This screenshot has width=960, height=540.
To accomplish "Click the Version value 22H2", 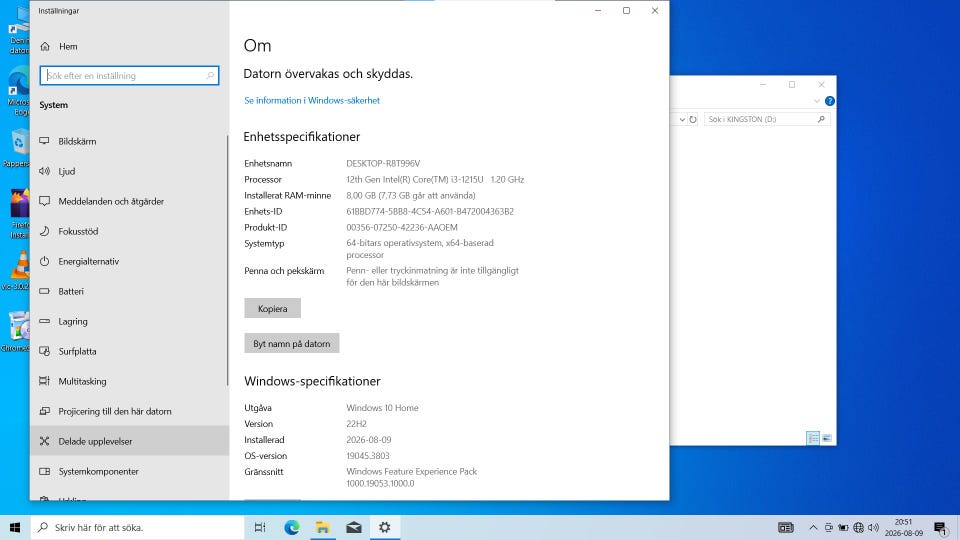I will click(356, 424).
